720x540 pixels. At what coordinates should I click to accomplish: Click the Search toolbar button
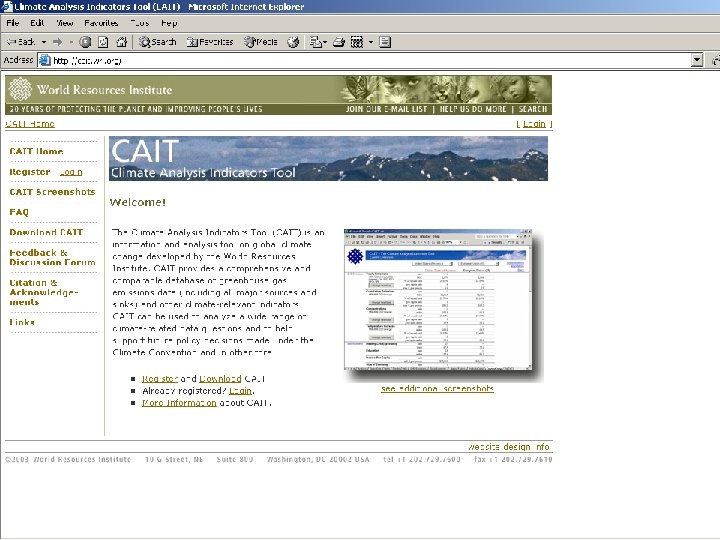pos(158,42)
